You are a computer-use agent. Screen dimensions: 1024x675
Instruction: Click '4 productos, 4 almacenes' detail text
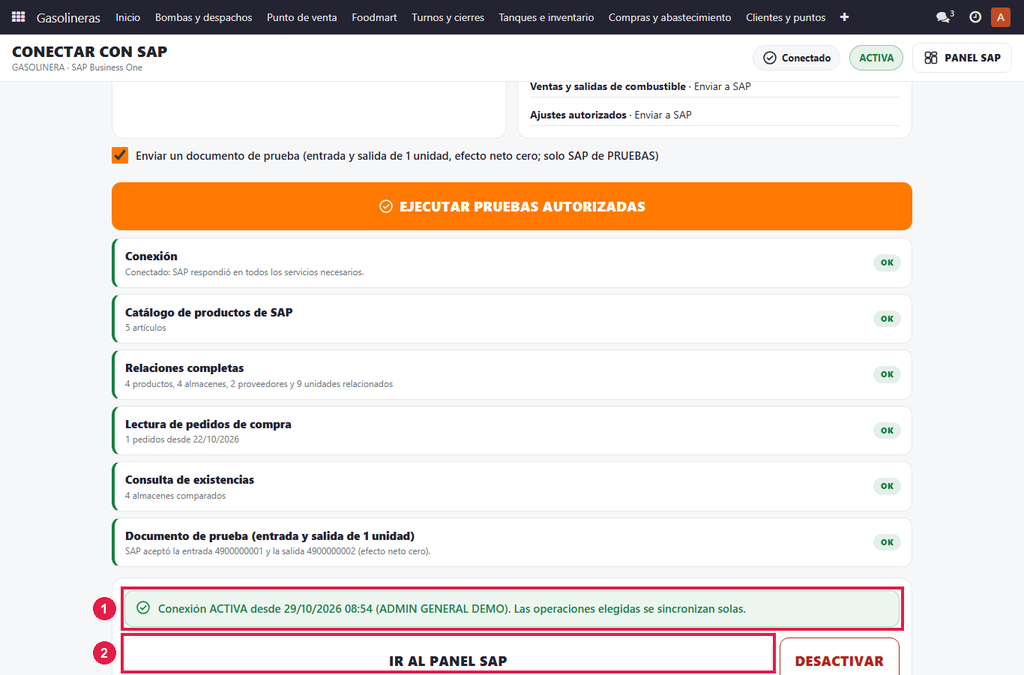point(259,384)
